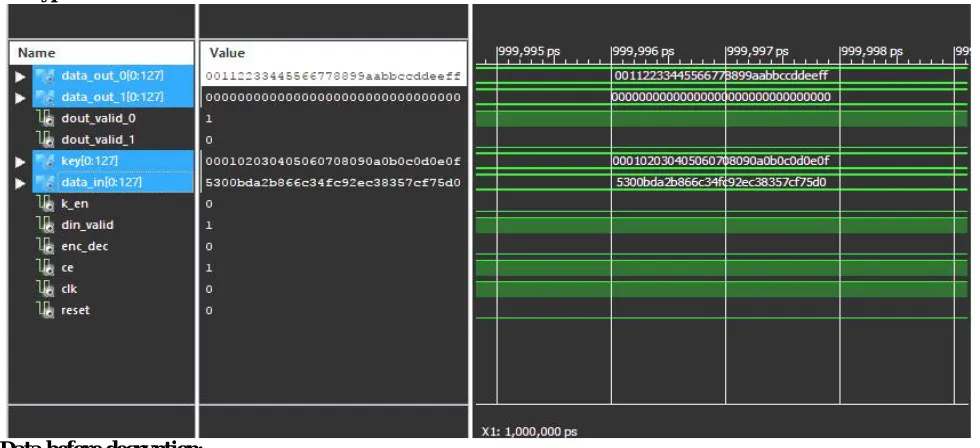Click the key bus signal icon
980x448 pixels.
coord(45,161)
